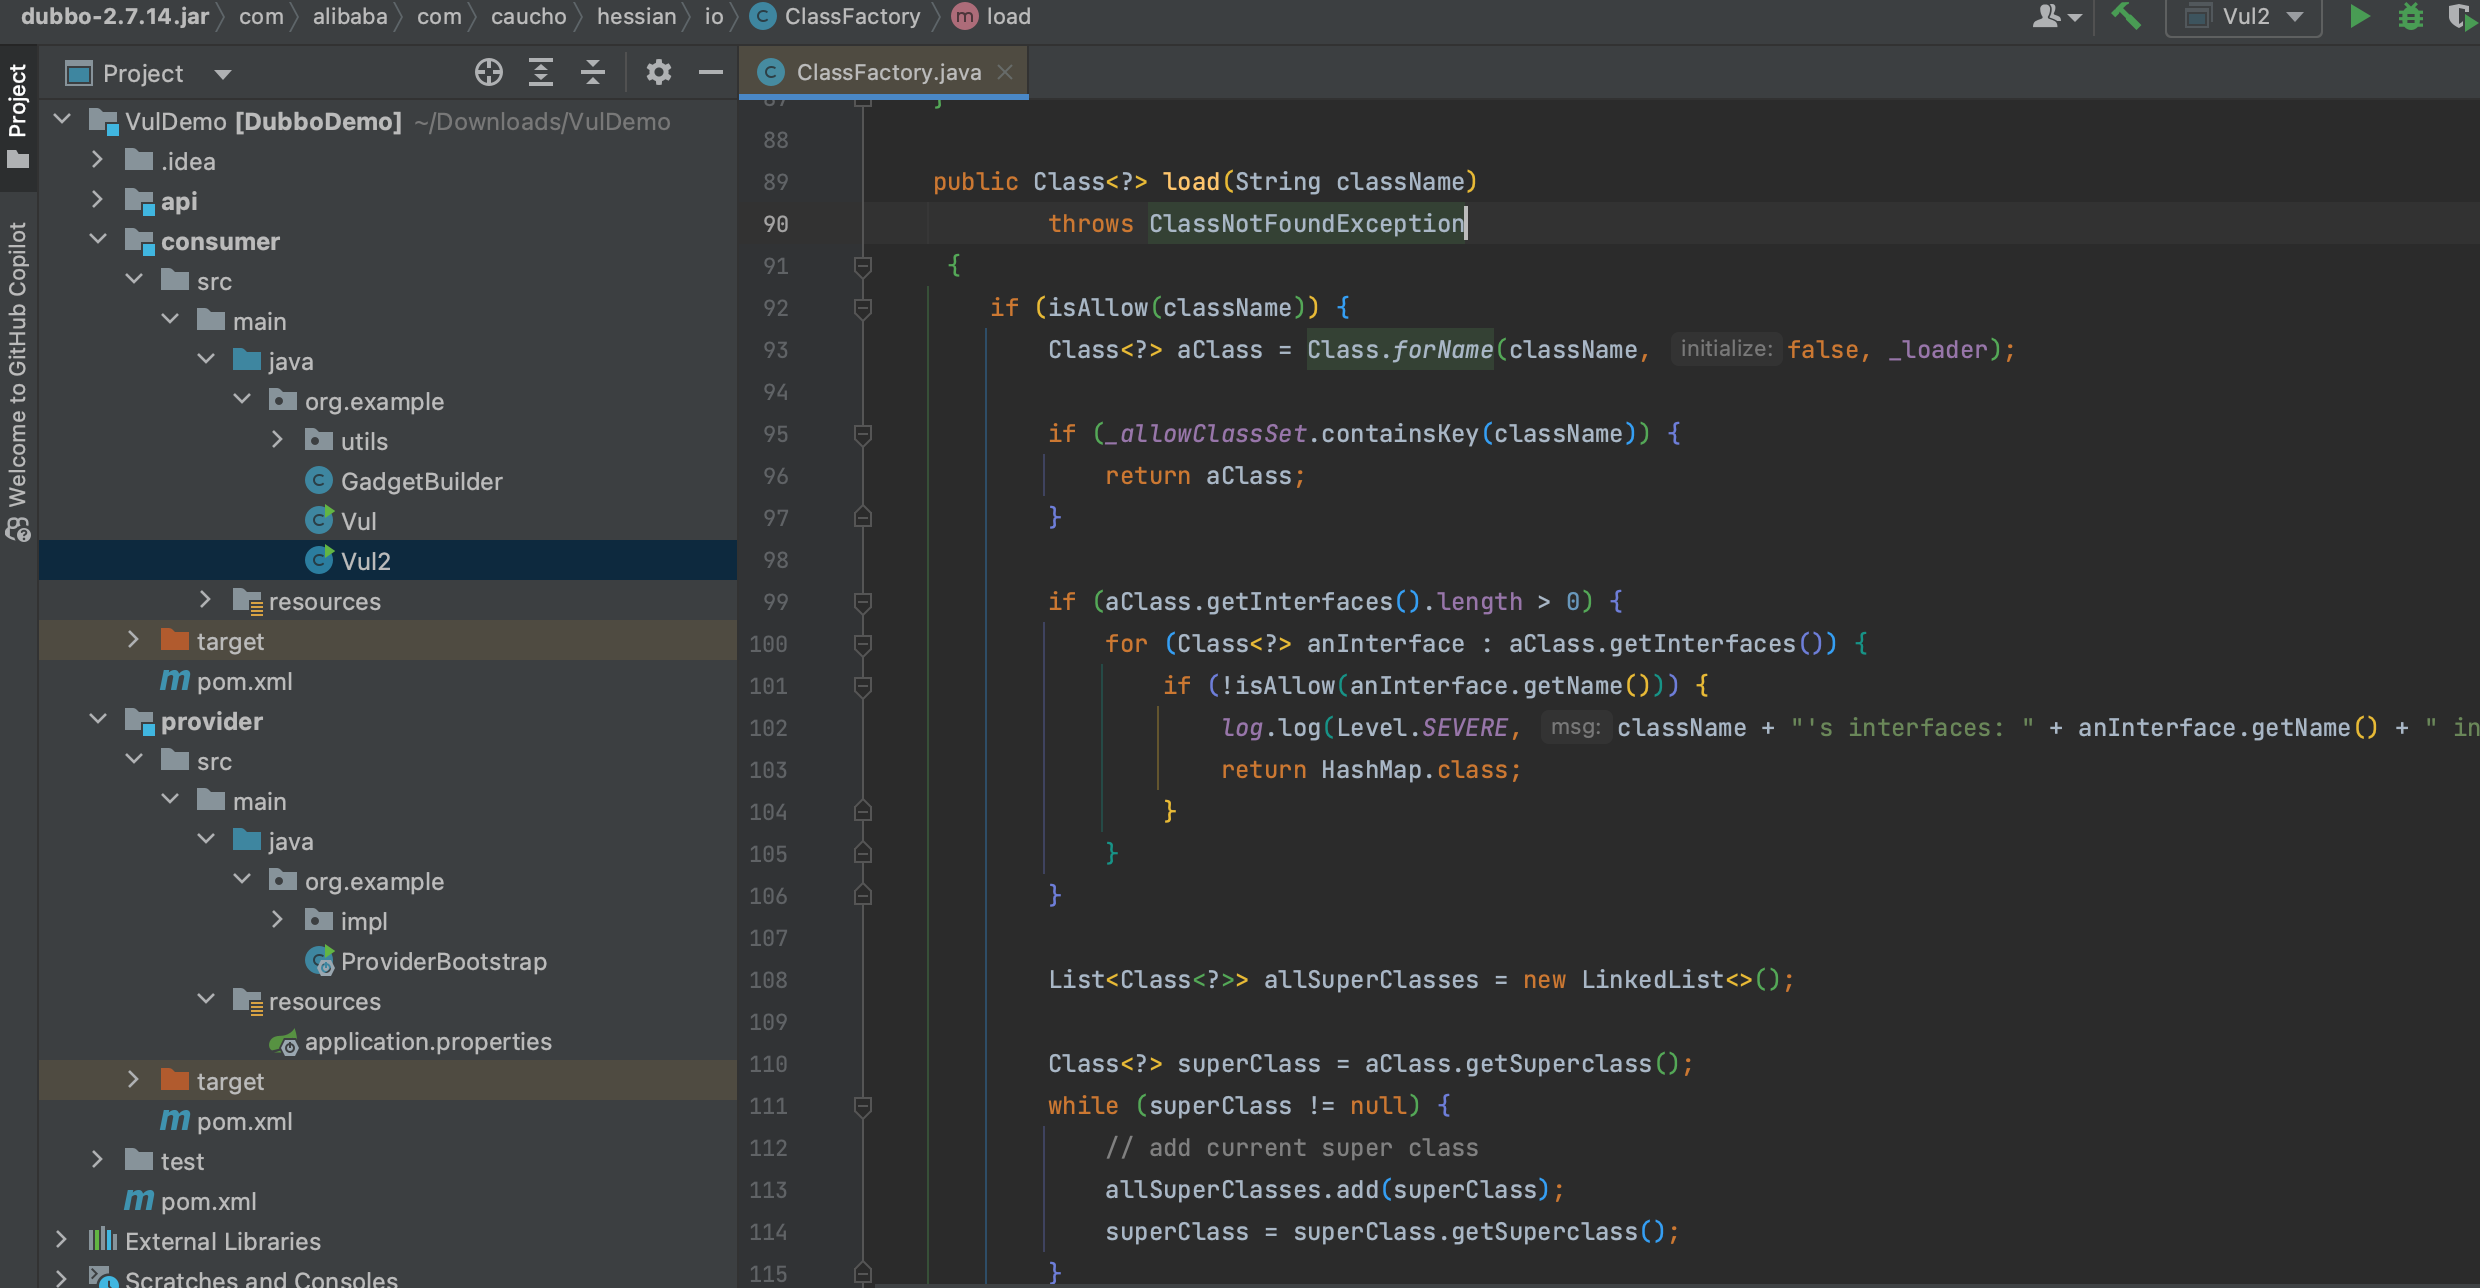Click the hessian breadcrumb segment
Screen dimensions: 2480x1288
(x=636, y=17)
